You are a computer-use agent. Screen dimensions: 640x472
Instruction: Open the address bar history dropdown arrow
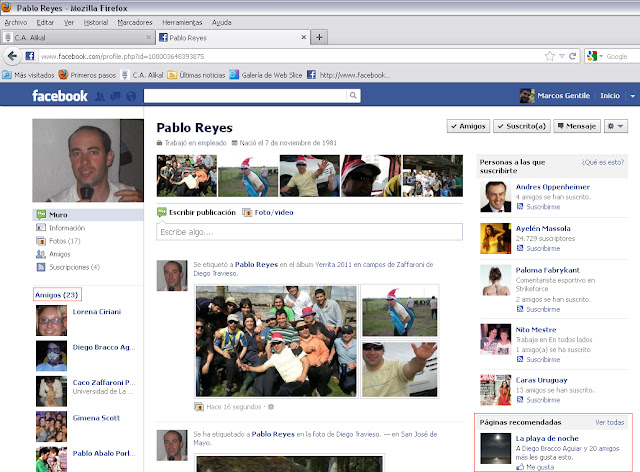tap(562, 56)
